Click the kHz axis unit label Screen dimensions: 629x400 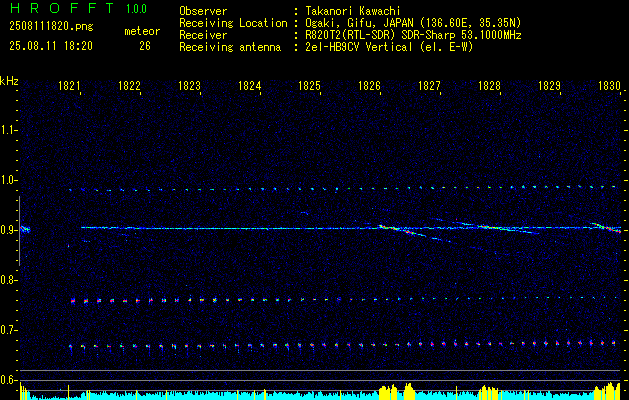(x=9, y=81)
